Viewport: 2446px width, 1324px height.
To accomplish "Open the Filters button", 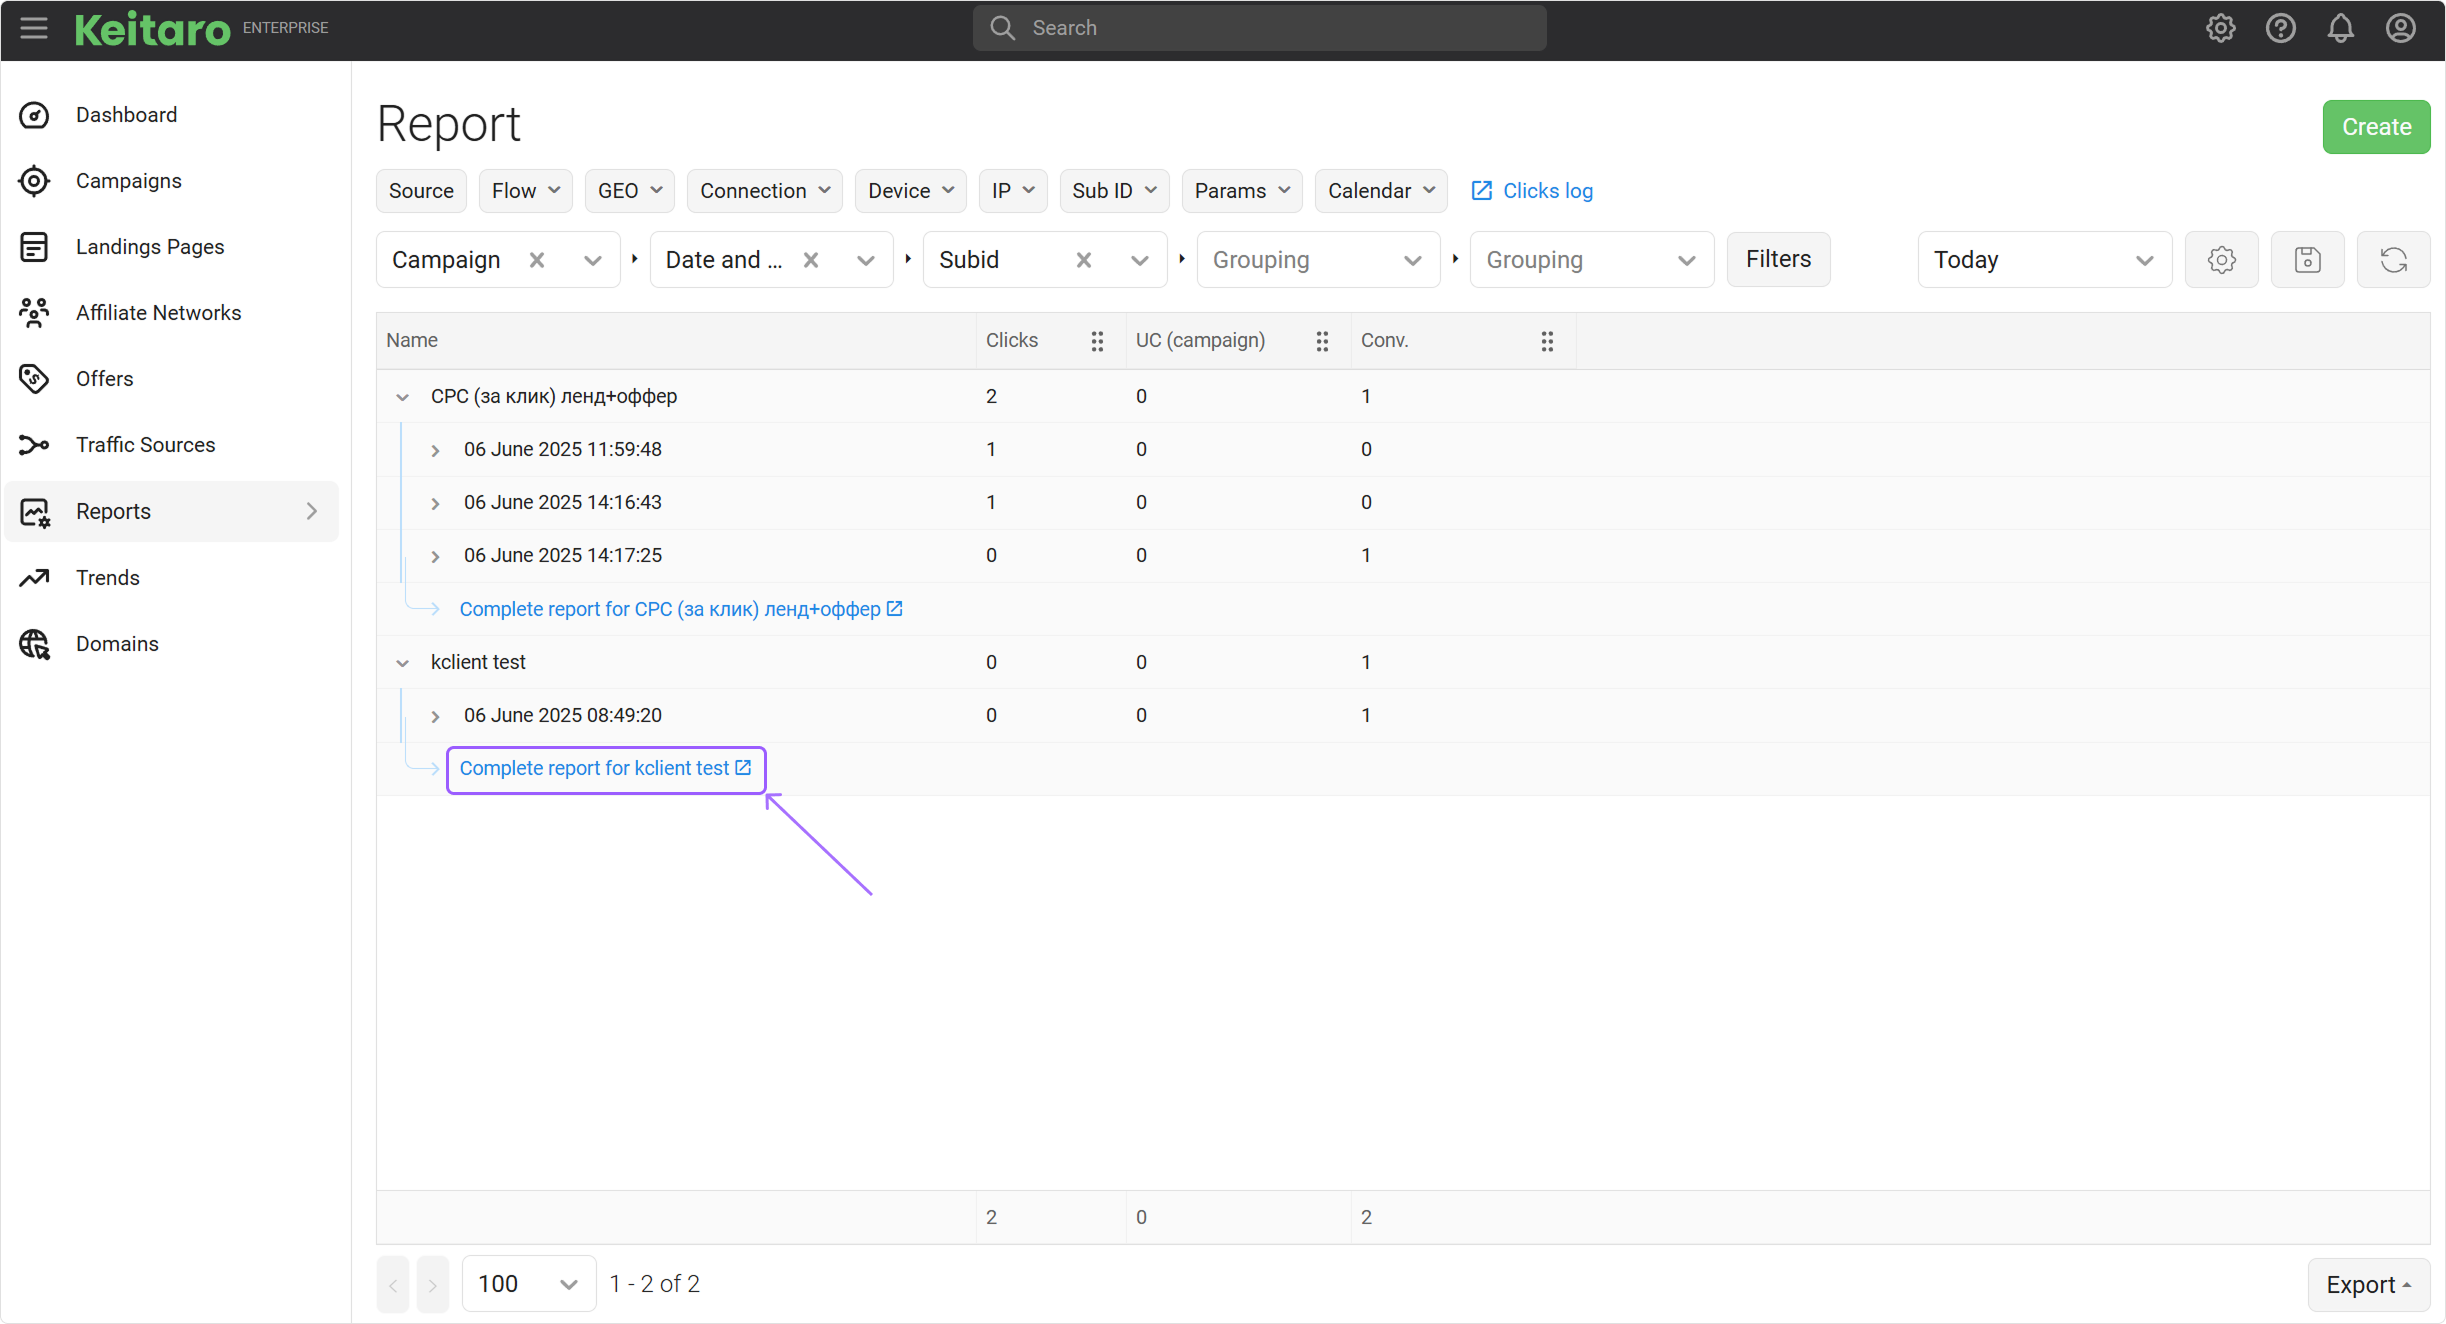I will click(x=1778, y=260).
